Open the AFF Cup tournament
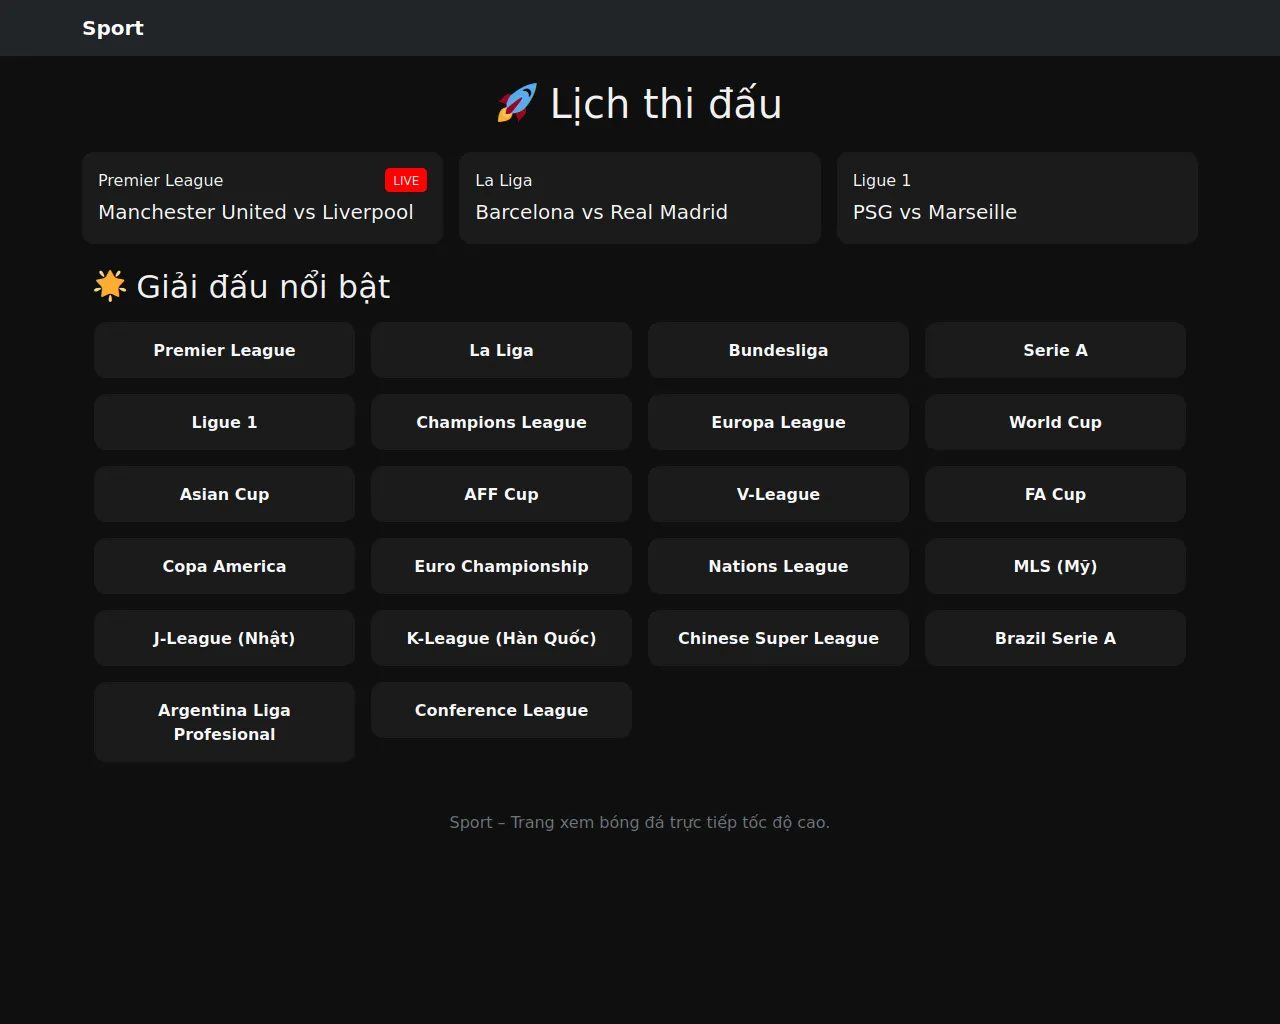Image resolution: width=1280 pixels, height=1024 pixels. (x=501, y=494)
